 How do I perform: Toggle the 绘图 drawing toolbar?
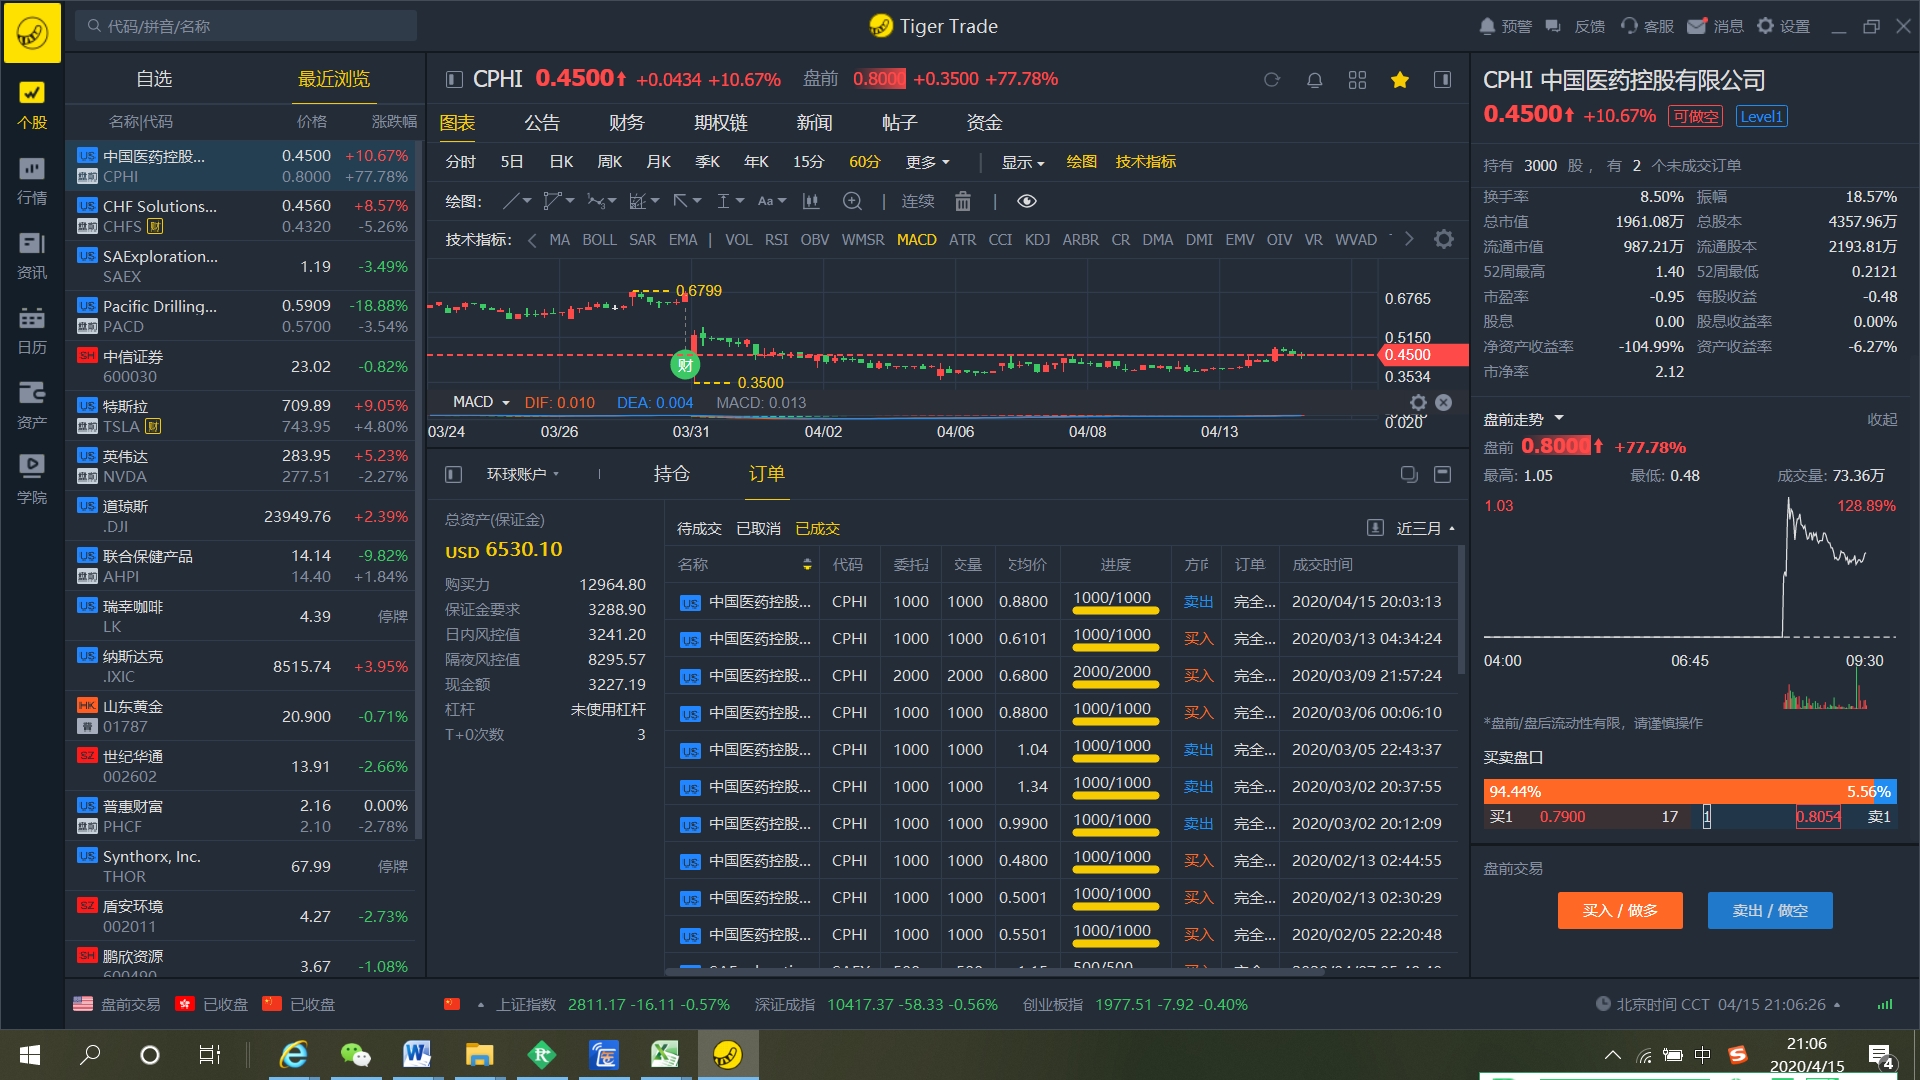[1081, 161]
